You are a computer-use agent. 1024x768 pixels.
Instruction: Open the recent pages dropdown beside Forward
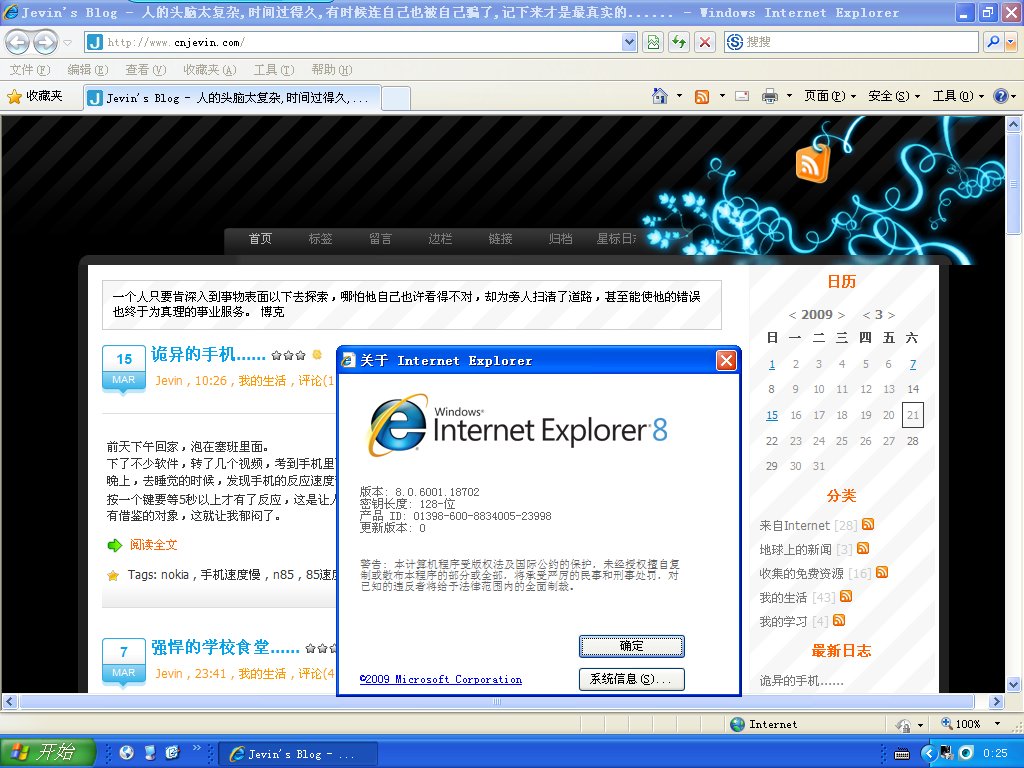(67, 43)
